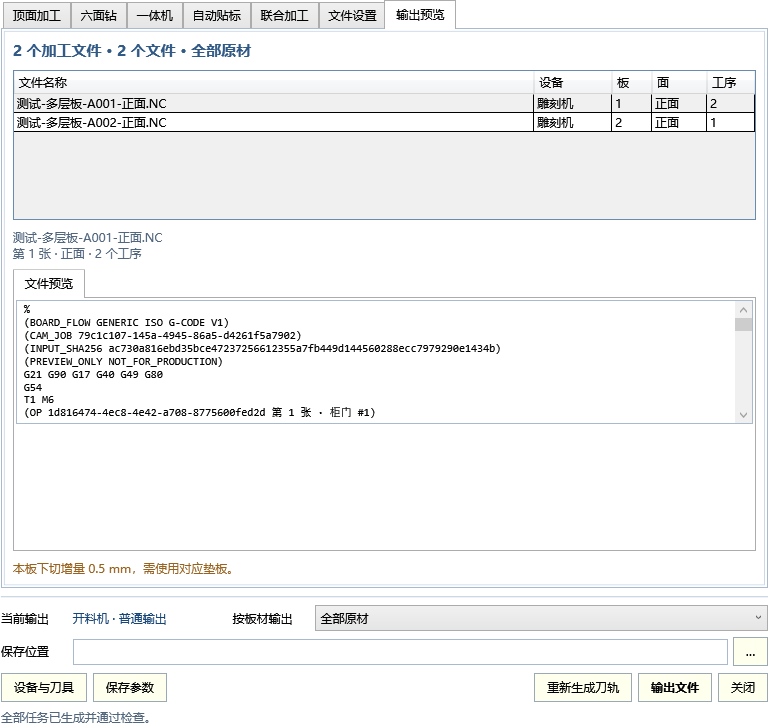Screen dimensions: 768x725
Task: Click 正面 cell in A002 row
Action: point(679,122)
